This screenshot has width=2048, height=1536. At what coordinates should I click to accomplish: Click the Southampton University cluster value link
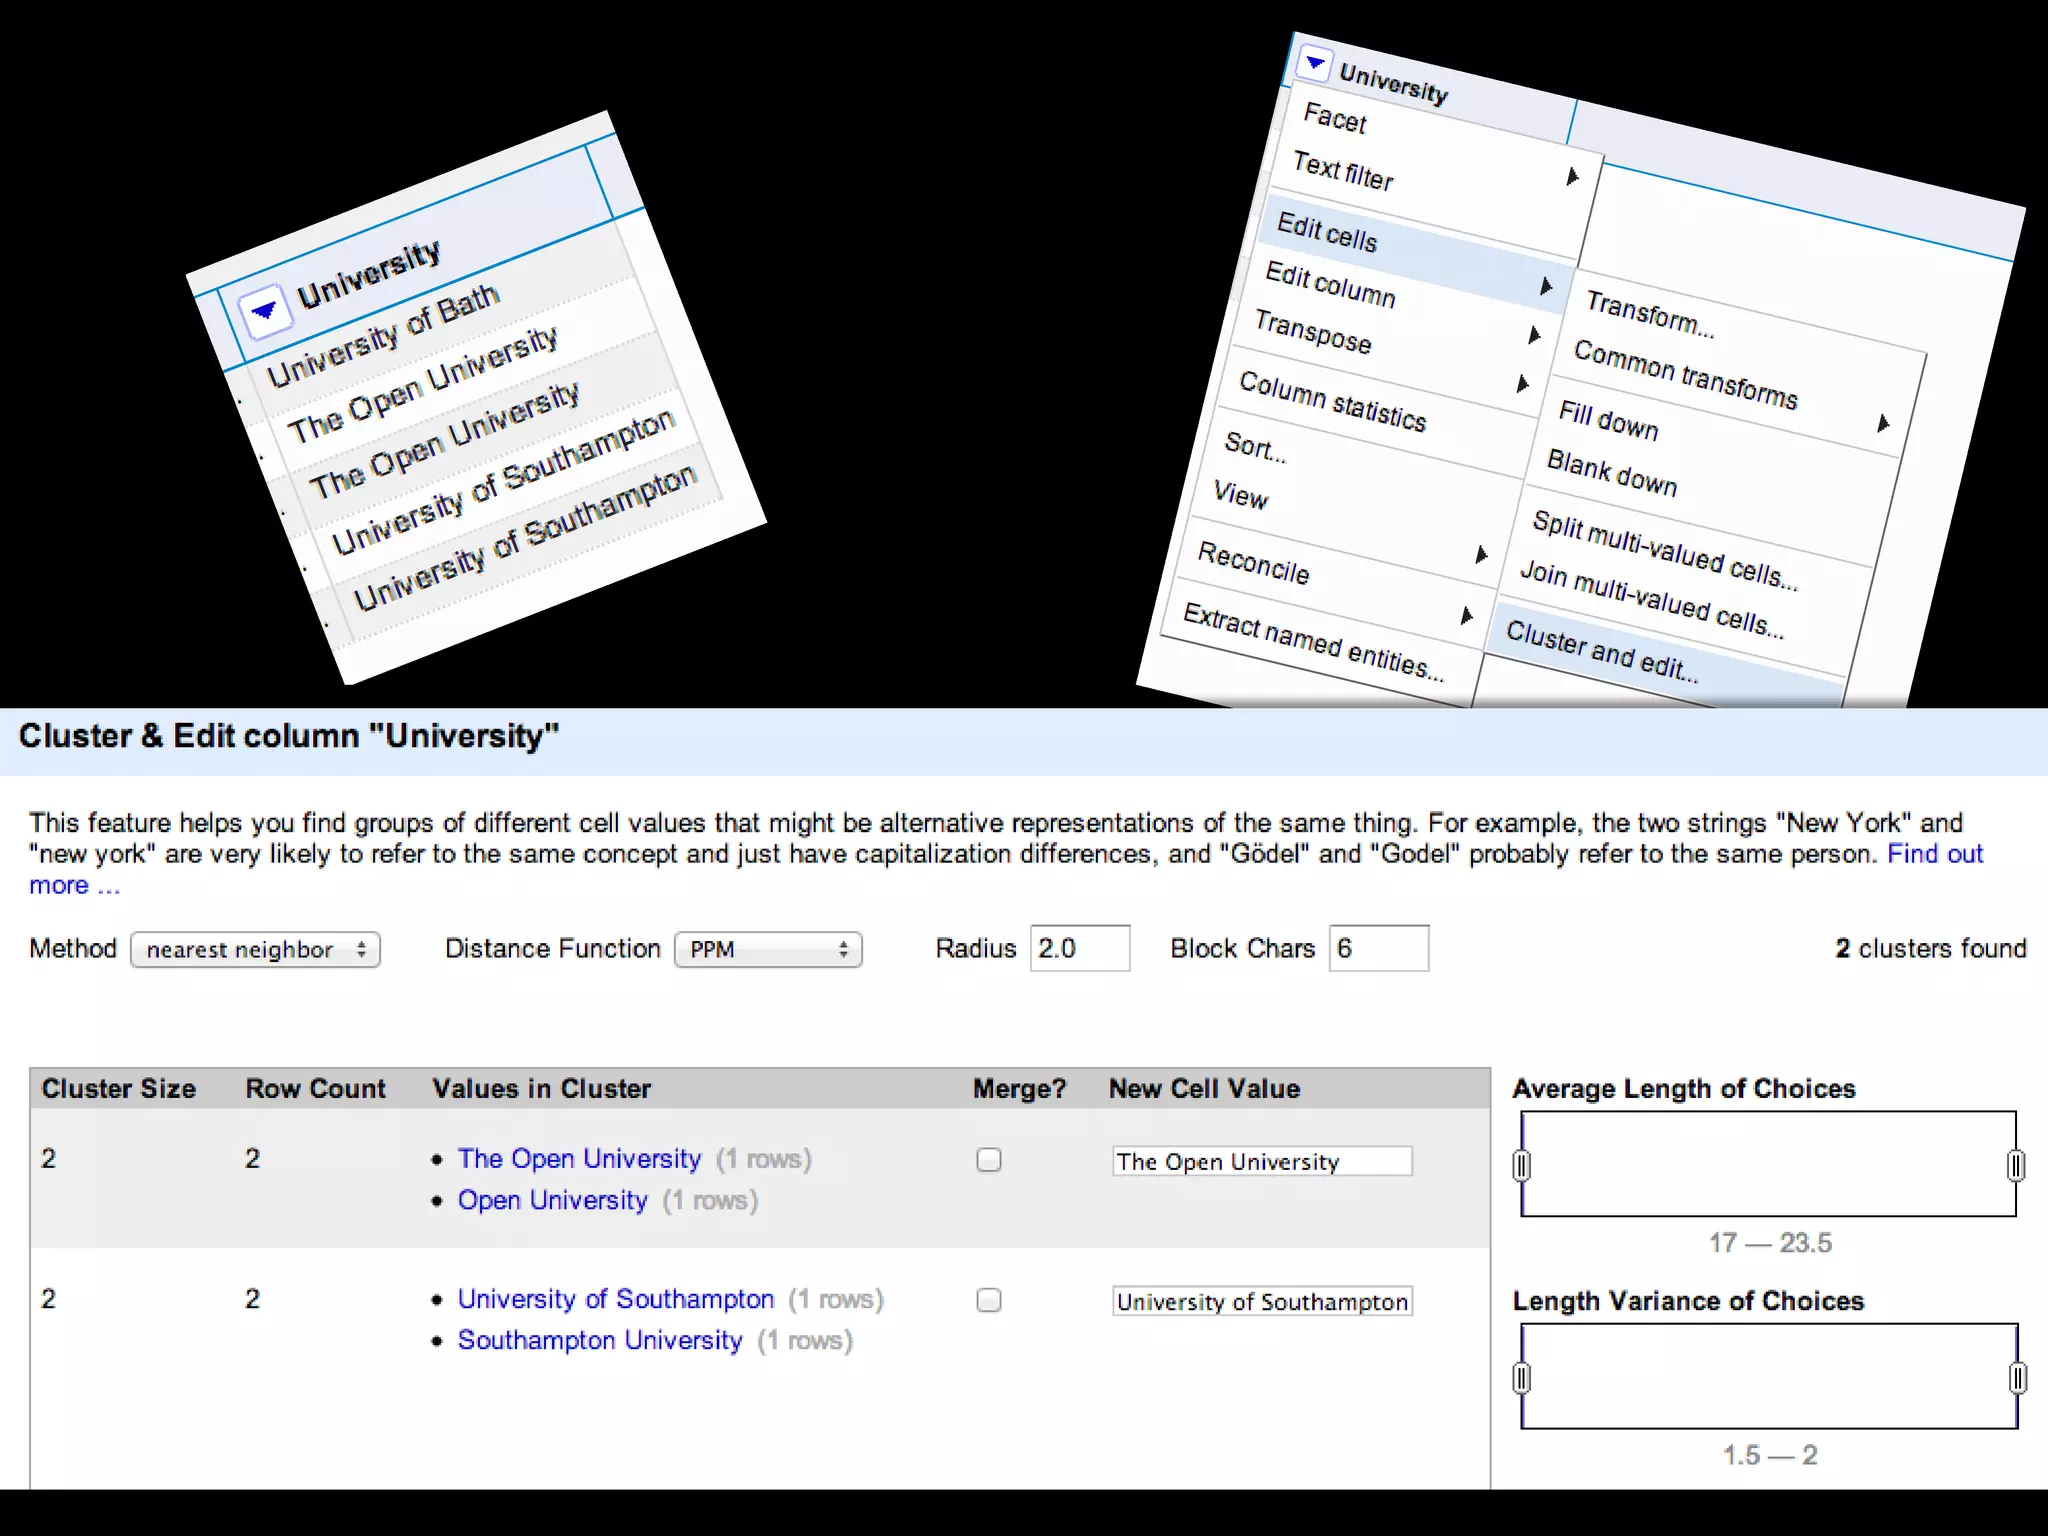coord(600,1340)
